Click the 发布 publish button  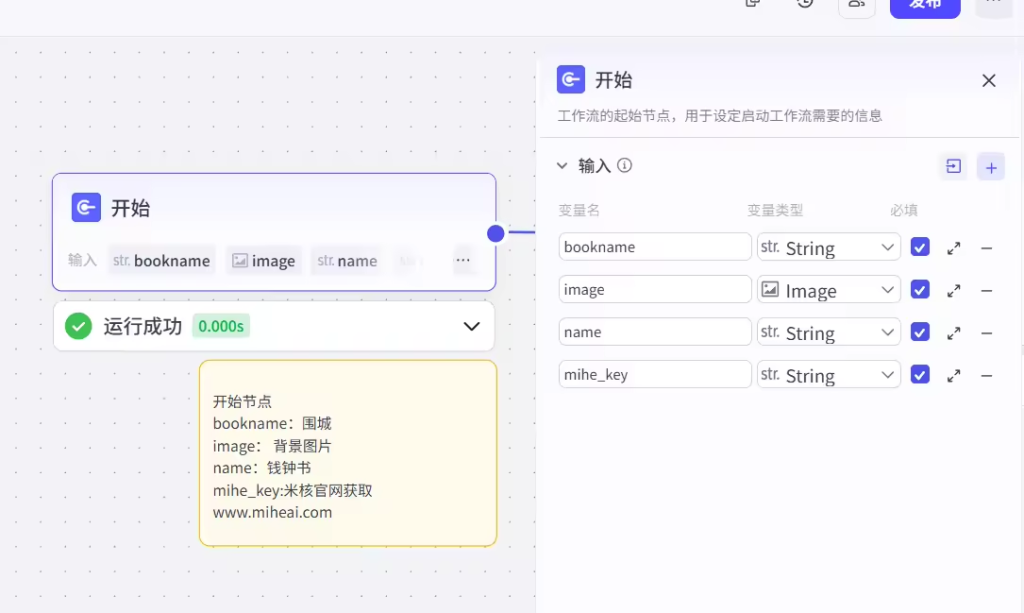point(924,5)
